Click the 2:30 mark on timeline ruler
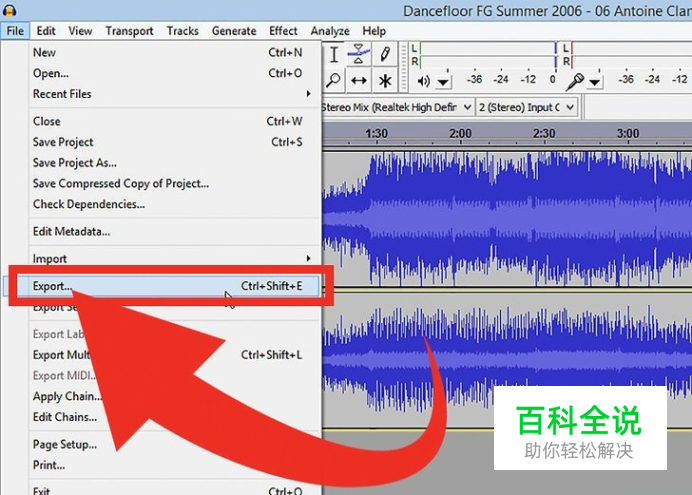The width and height of the screenshot is (692, 495). click(544, 133)
